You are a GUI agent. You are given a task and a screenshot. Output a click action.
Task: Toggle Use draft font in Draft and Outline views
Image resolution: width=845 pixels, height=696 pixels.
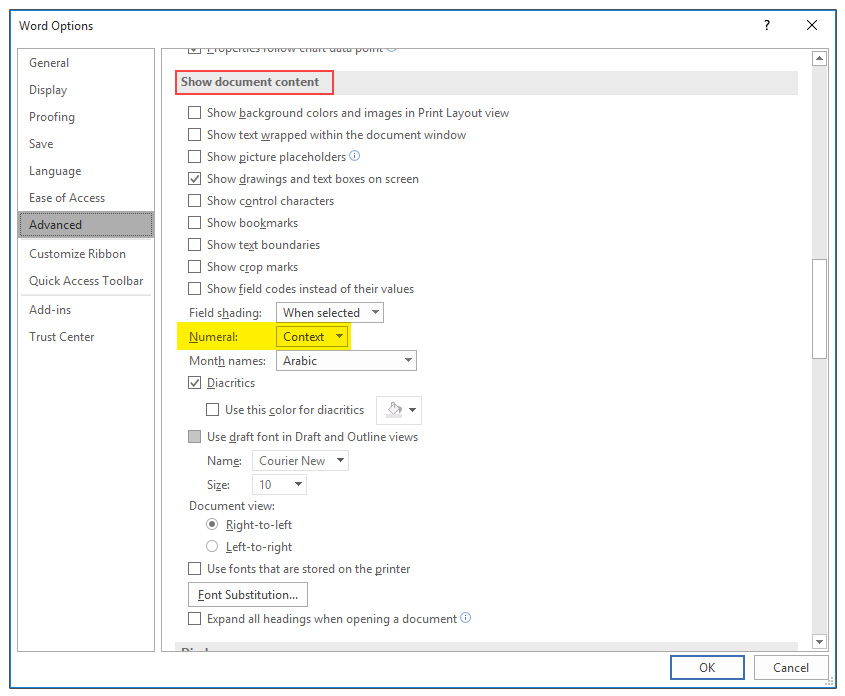194,436
